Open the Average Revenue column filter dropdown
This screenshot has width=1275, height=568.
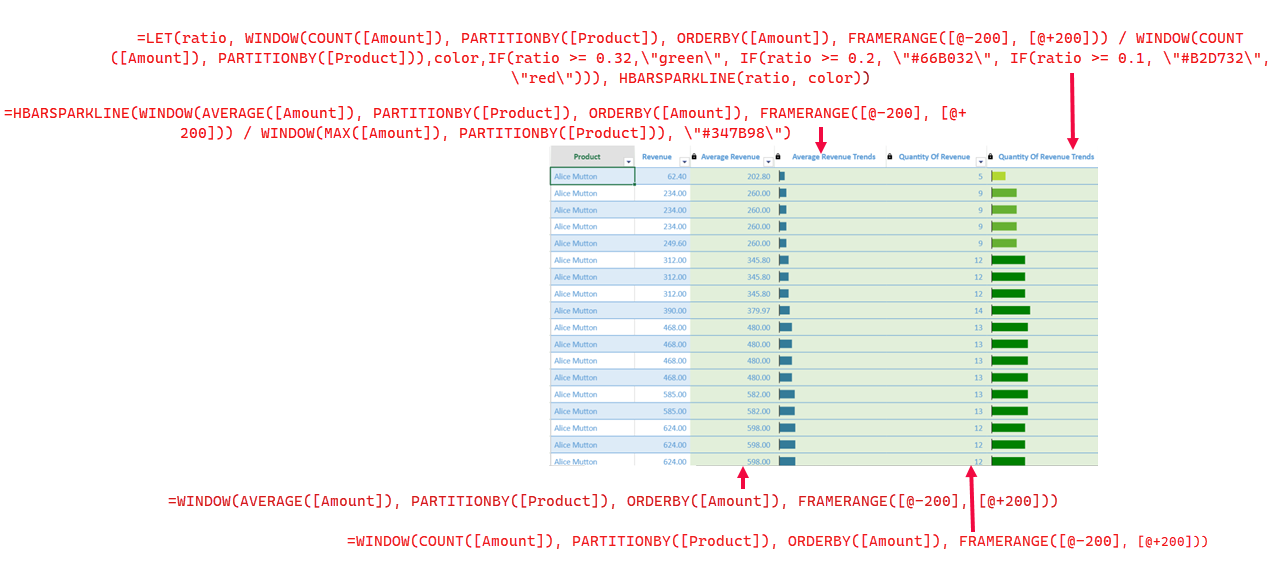point(769,161)
